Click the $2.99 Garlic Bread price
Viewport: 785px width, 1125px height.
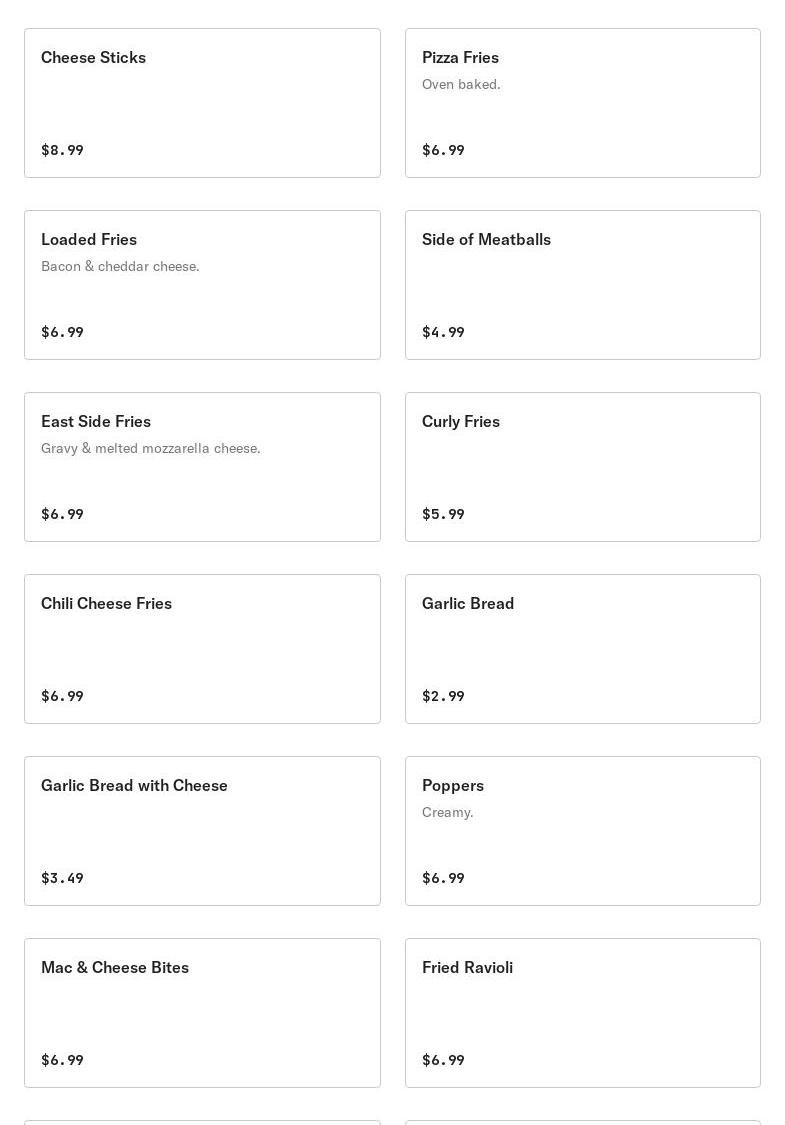(x=443, y=696)
